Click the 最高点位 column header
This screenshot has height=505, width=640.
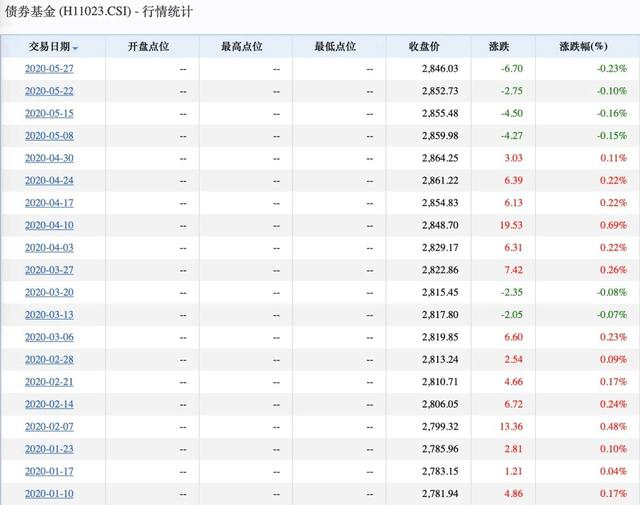coord(242,47)
